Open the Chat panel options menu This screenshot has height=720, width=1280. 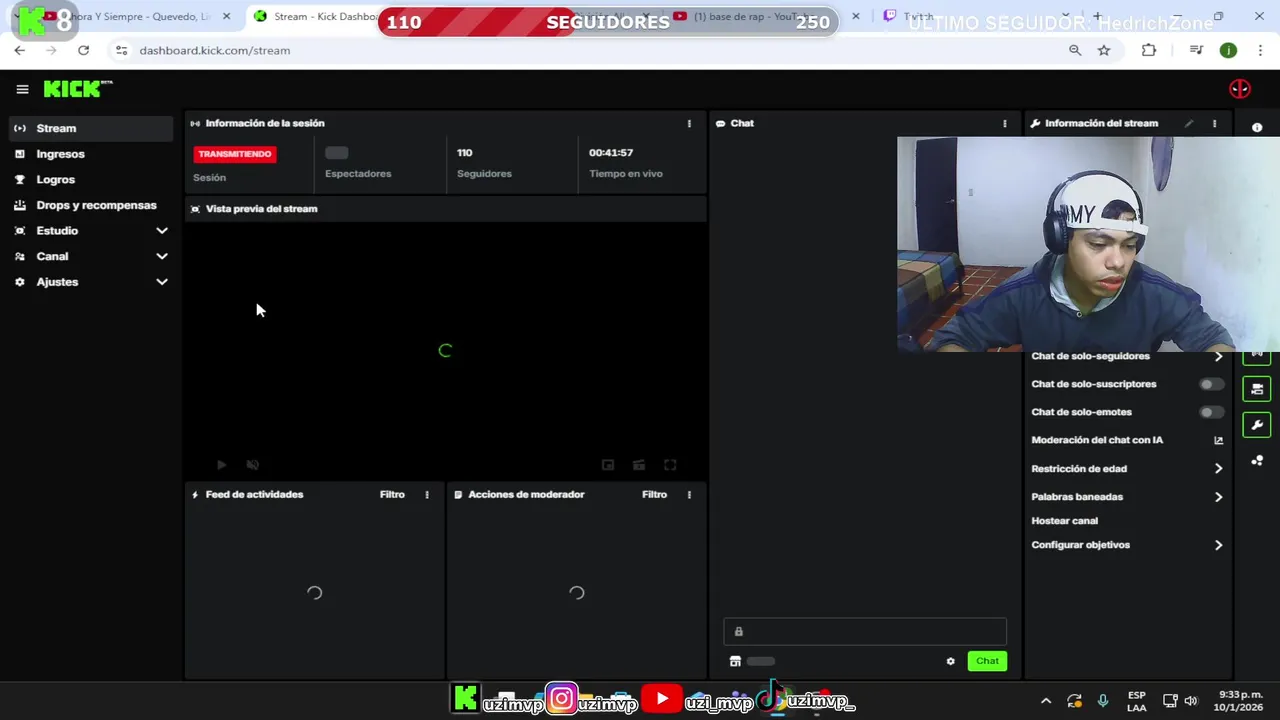pos(1005,124)
